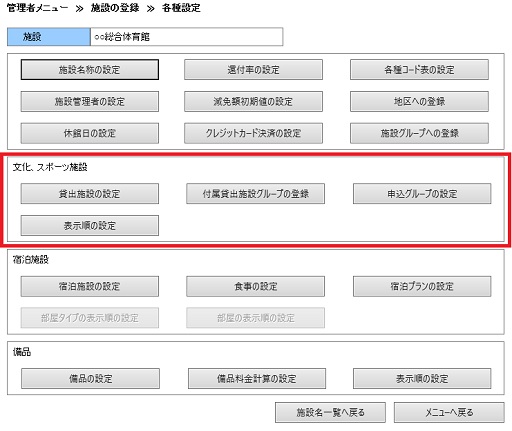Open 宿泊プランの設定 button

click(422, 286)
